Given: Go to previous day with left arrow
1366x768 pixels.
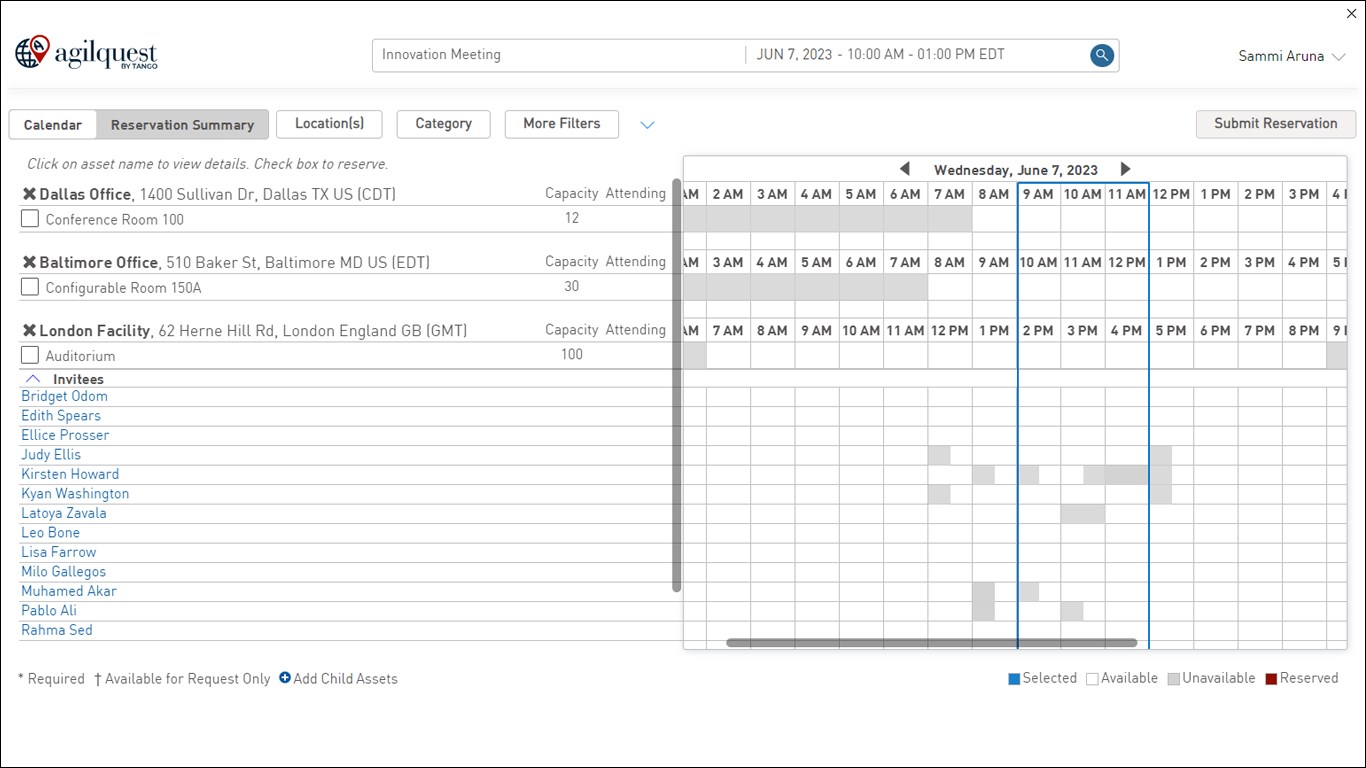Looking at the screenshot, I should (x=905, y=169).
